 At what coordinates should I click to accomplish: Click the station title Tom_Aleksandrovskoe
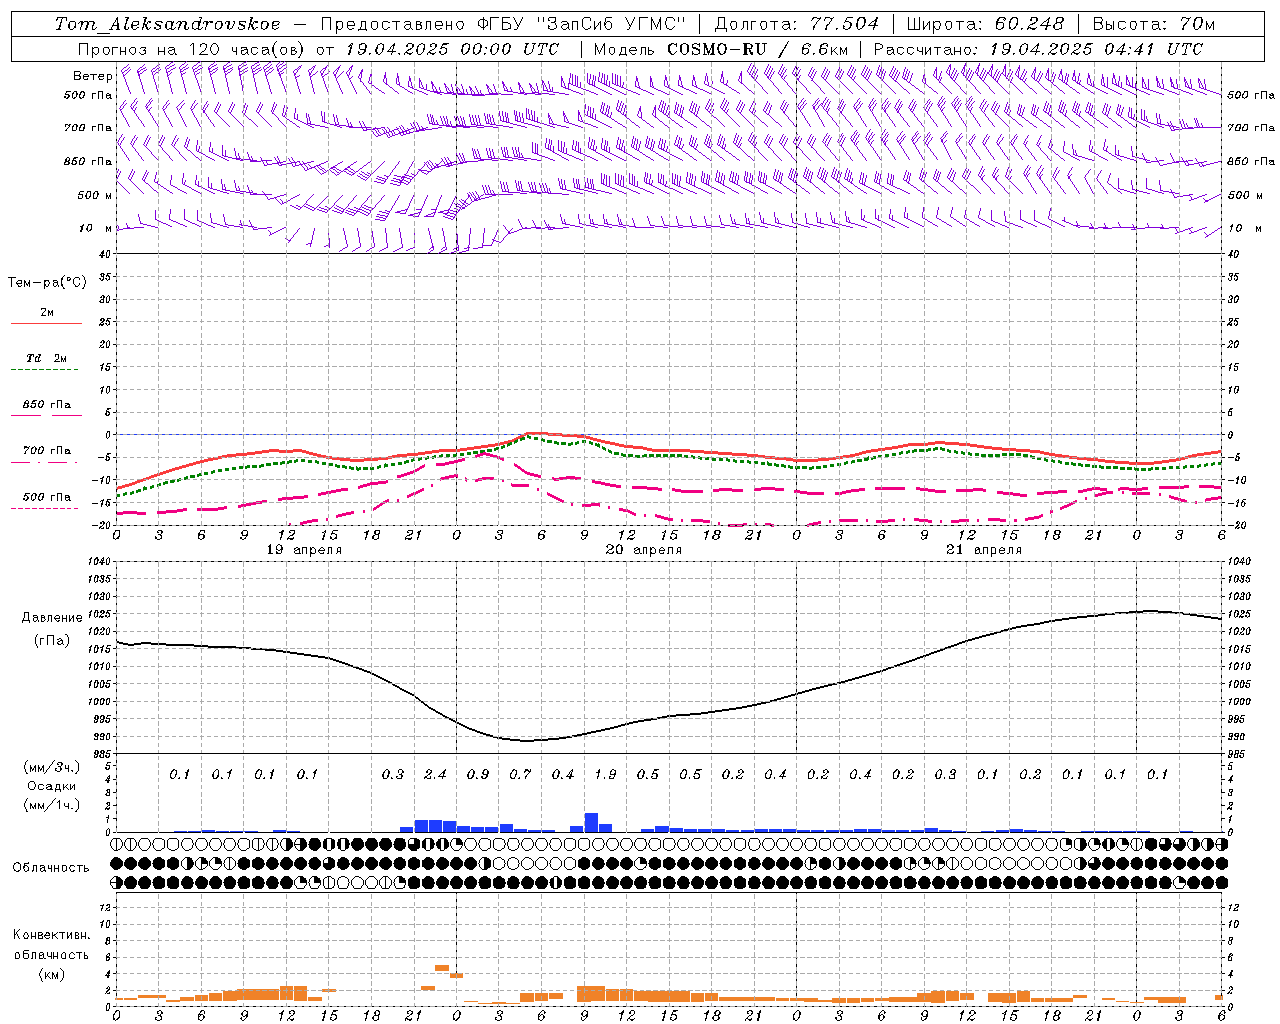click(x=167, y=24)
